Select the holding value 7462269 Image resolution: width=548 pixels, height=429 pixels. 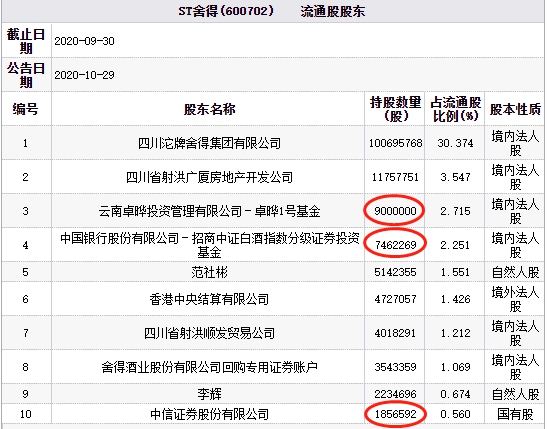(395, 245)
